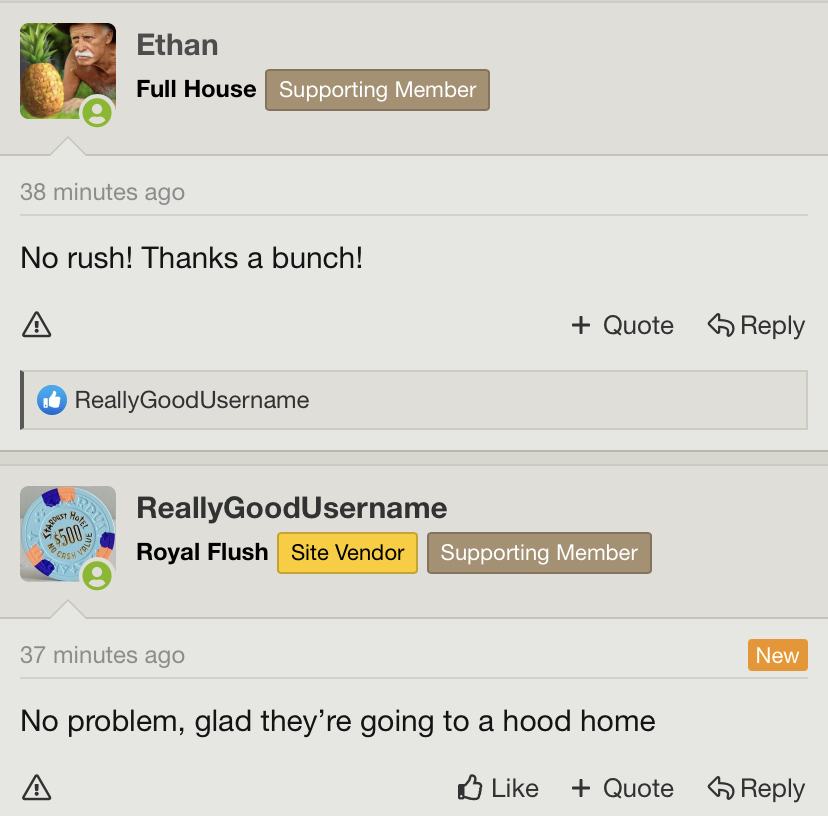Open the 37 minutes ago timestamp link
This screenshot has width=828, height=816.
102,655
